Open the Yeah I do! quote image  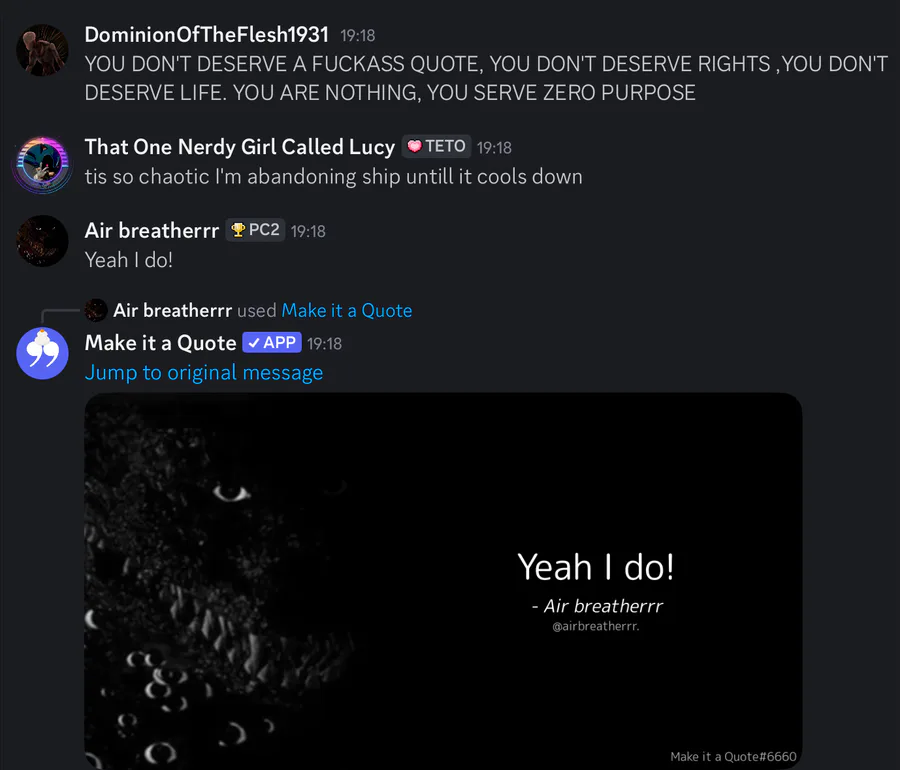click(x=443, y=581)
